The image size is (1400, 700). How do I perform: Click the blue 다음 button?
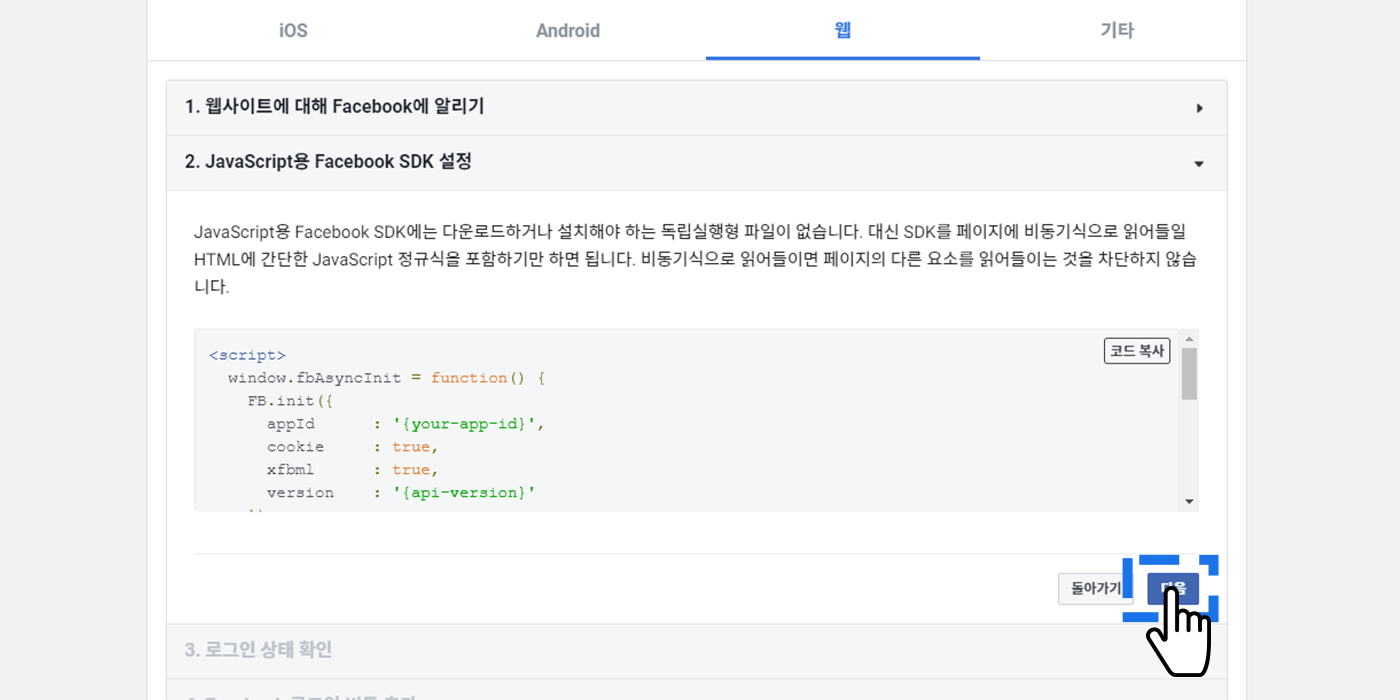tap(1173, 589)
